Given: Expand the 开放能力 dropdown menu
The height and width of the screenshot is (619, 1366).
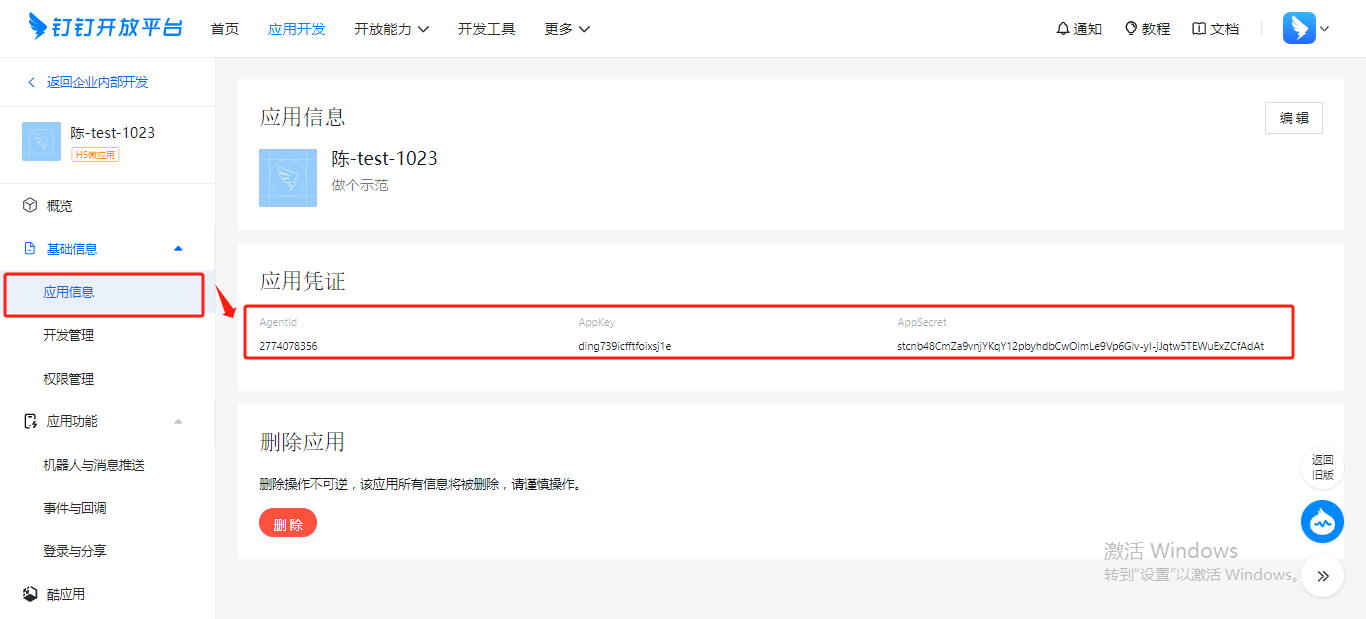Looking at the screenshot, I should pyautogui.click(x=392, y=29).
